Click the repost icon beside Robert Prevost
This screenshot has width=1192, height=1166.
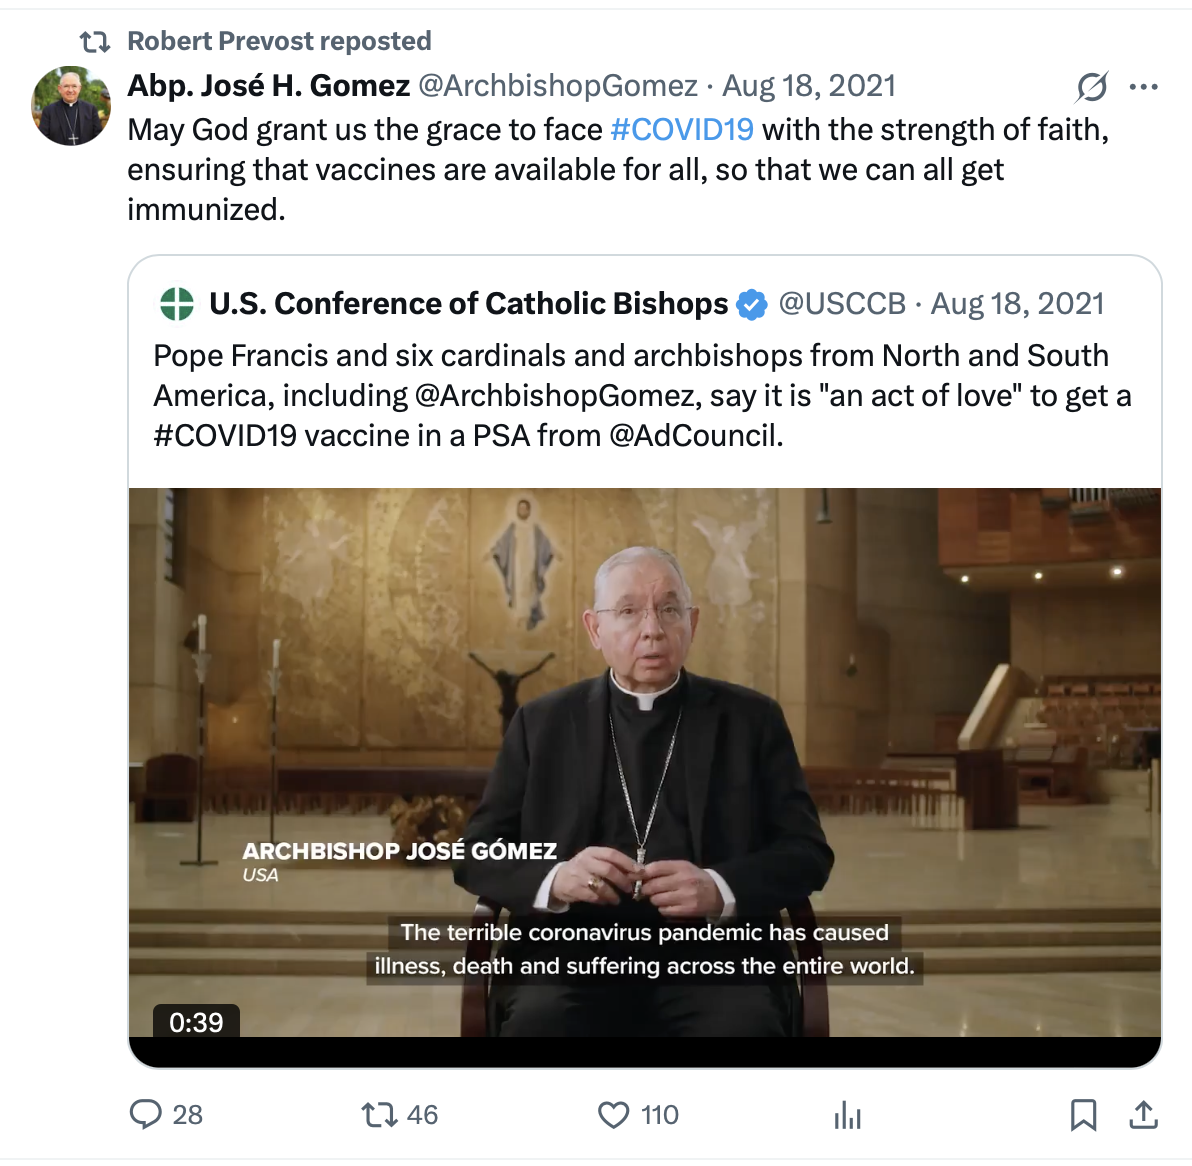[95, 42]
